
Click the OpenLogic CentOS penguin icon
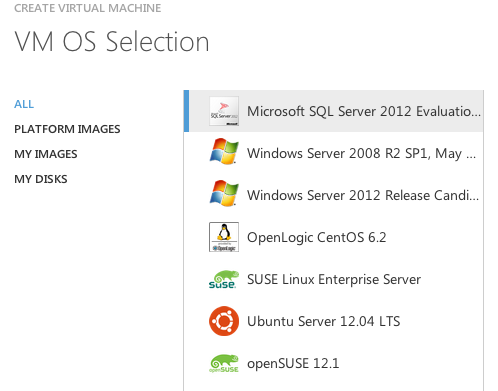pyautogui.click(x=224, y=237)
